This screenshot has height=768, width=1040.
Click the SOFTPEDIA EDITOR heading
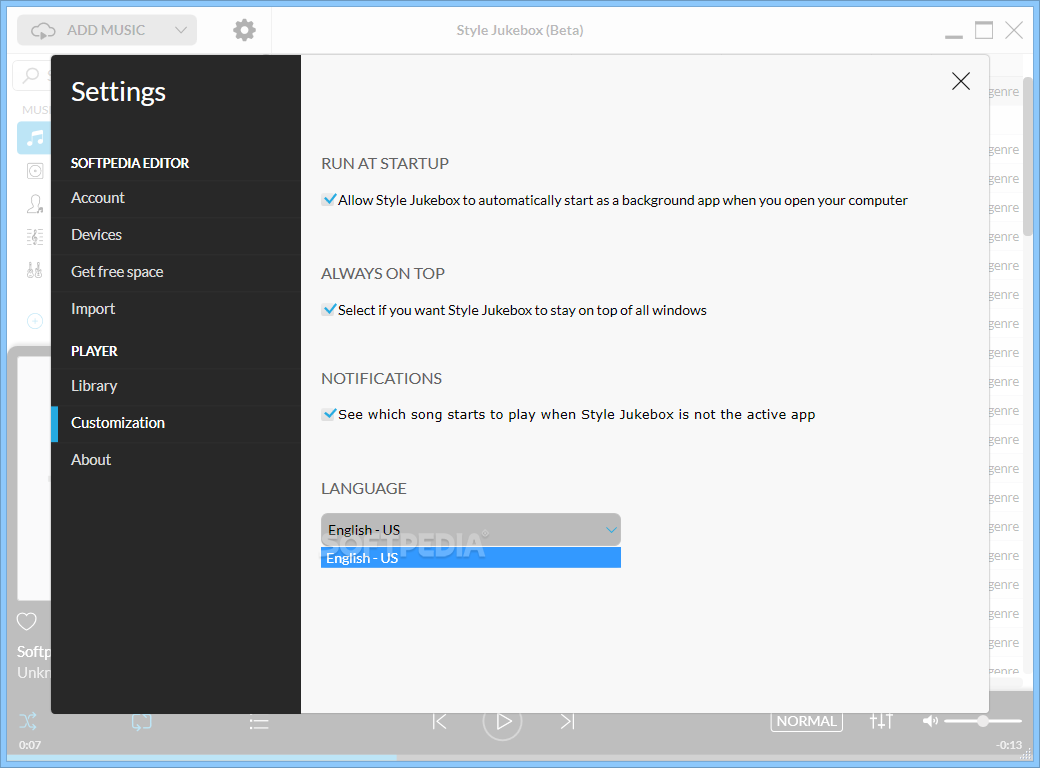coord(130,163)
